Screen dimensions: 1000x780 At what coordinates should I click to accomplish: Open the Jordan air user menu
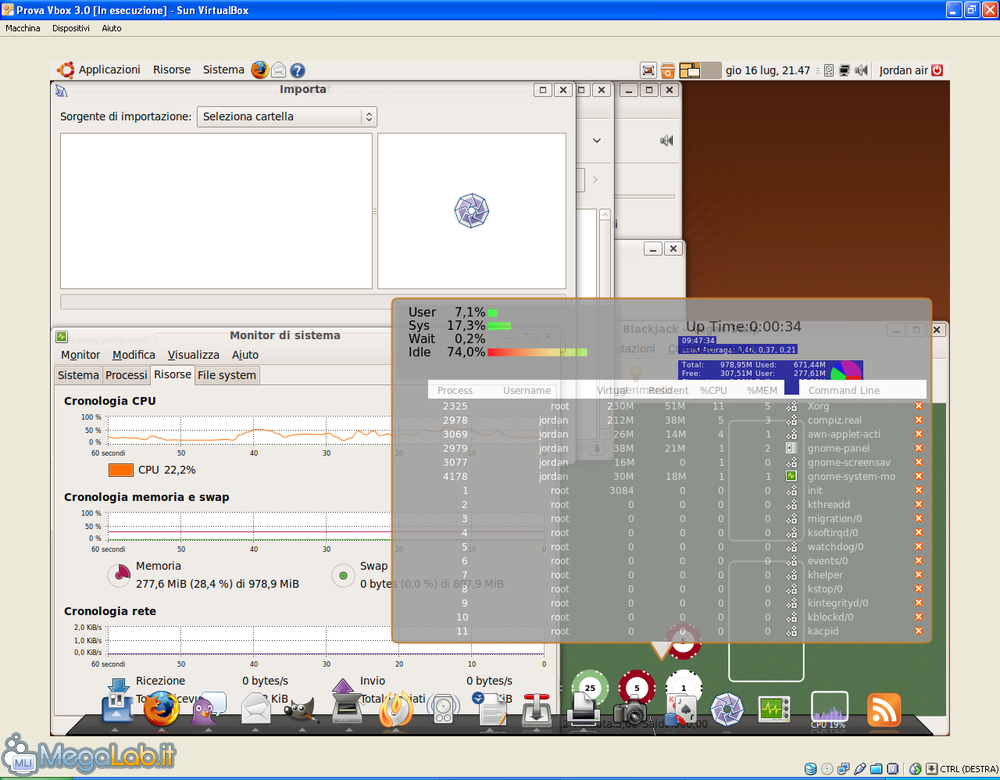[x=903, y=70]
